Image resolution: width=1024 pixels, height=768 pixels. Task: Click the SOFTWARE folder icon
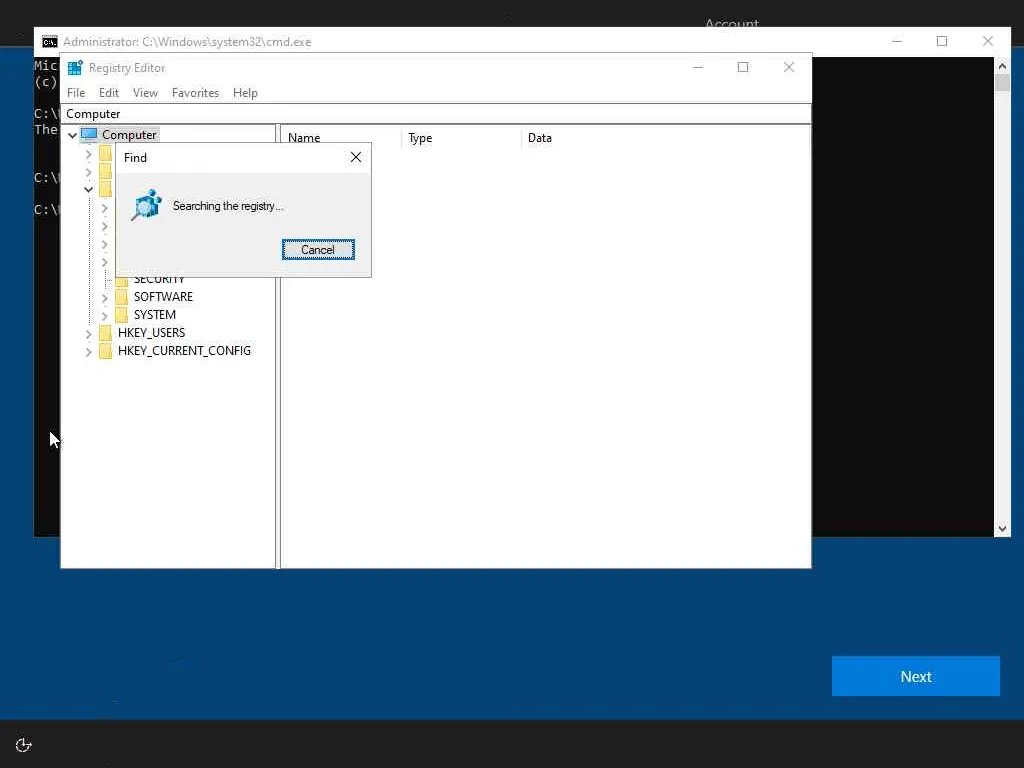(x=121, y=296)
